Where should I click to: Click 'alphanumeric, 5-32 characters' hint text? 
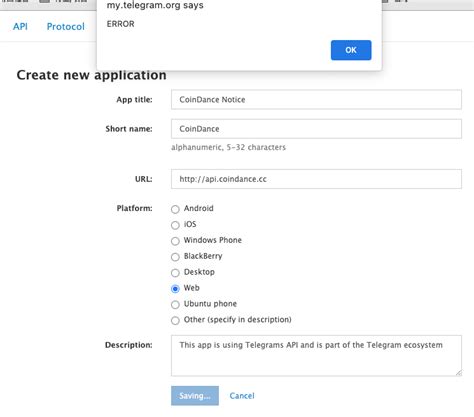click(x=228, y=147)
